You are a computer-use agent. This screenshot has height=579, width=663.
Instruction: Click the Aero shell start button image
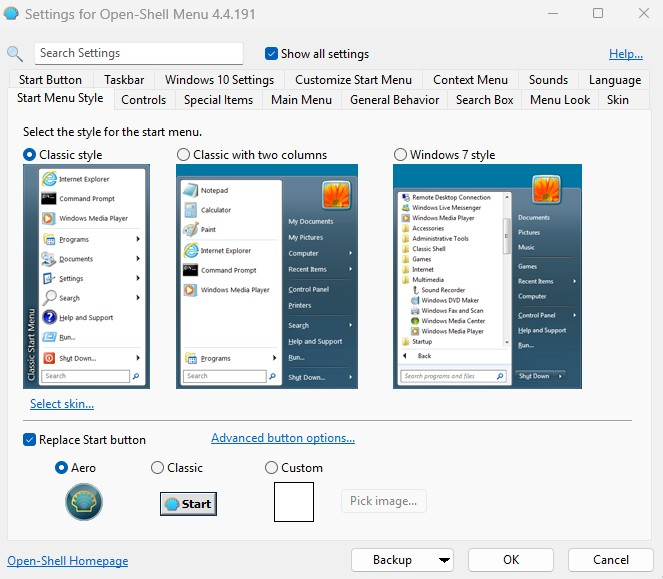(x=84, y=502)
